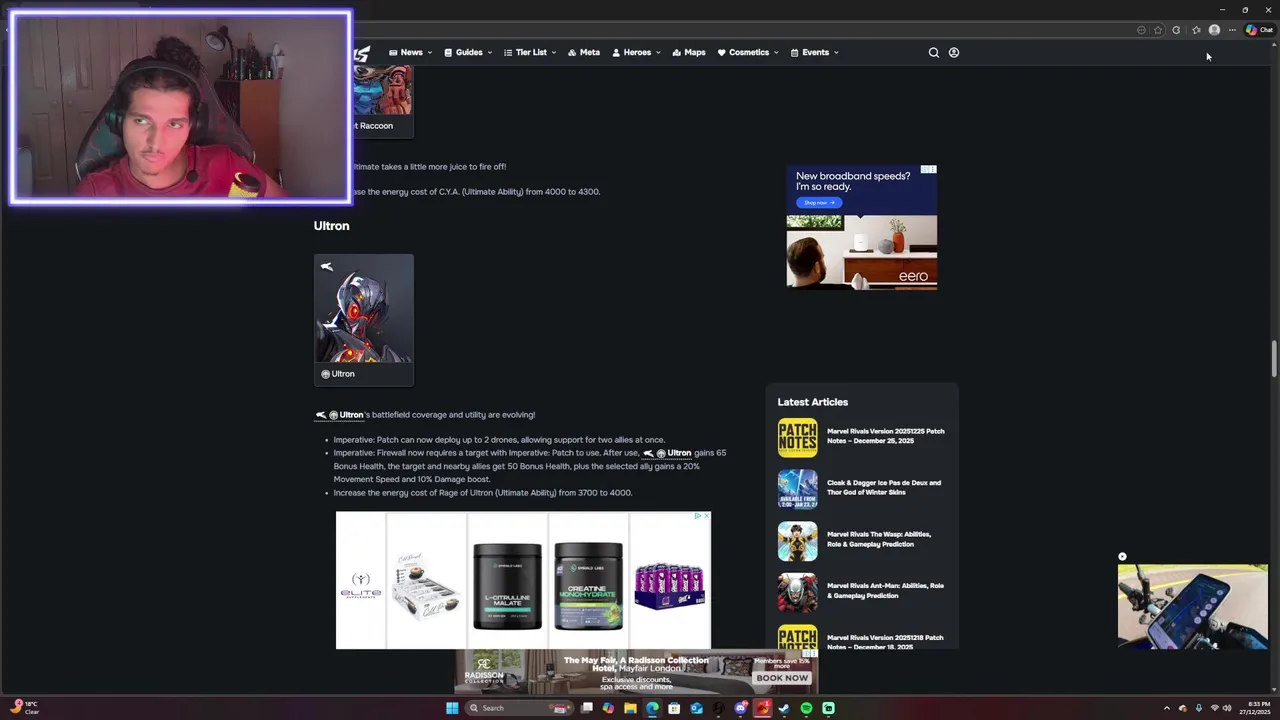
Task: Open clock and date in taskbar
Action: (1255, 708)
